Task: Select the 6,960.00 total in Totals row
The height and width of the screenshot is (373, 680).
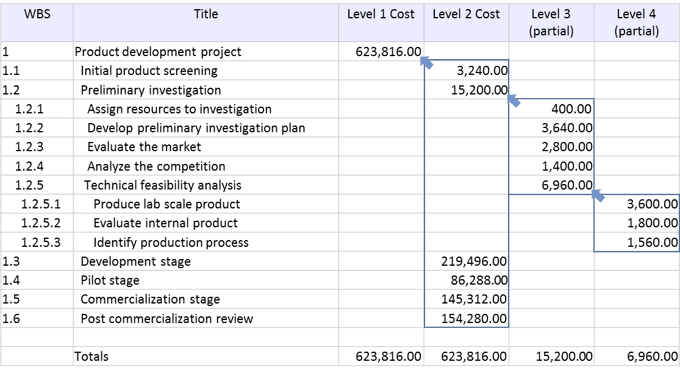Action: 637,357
